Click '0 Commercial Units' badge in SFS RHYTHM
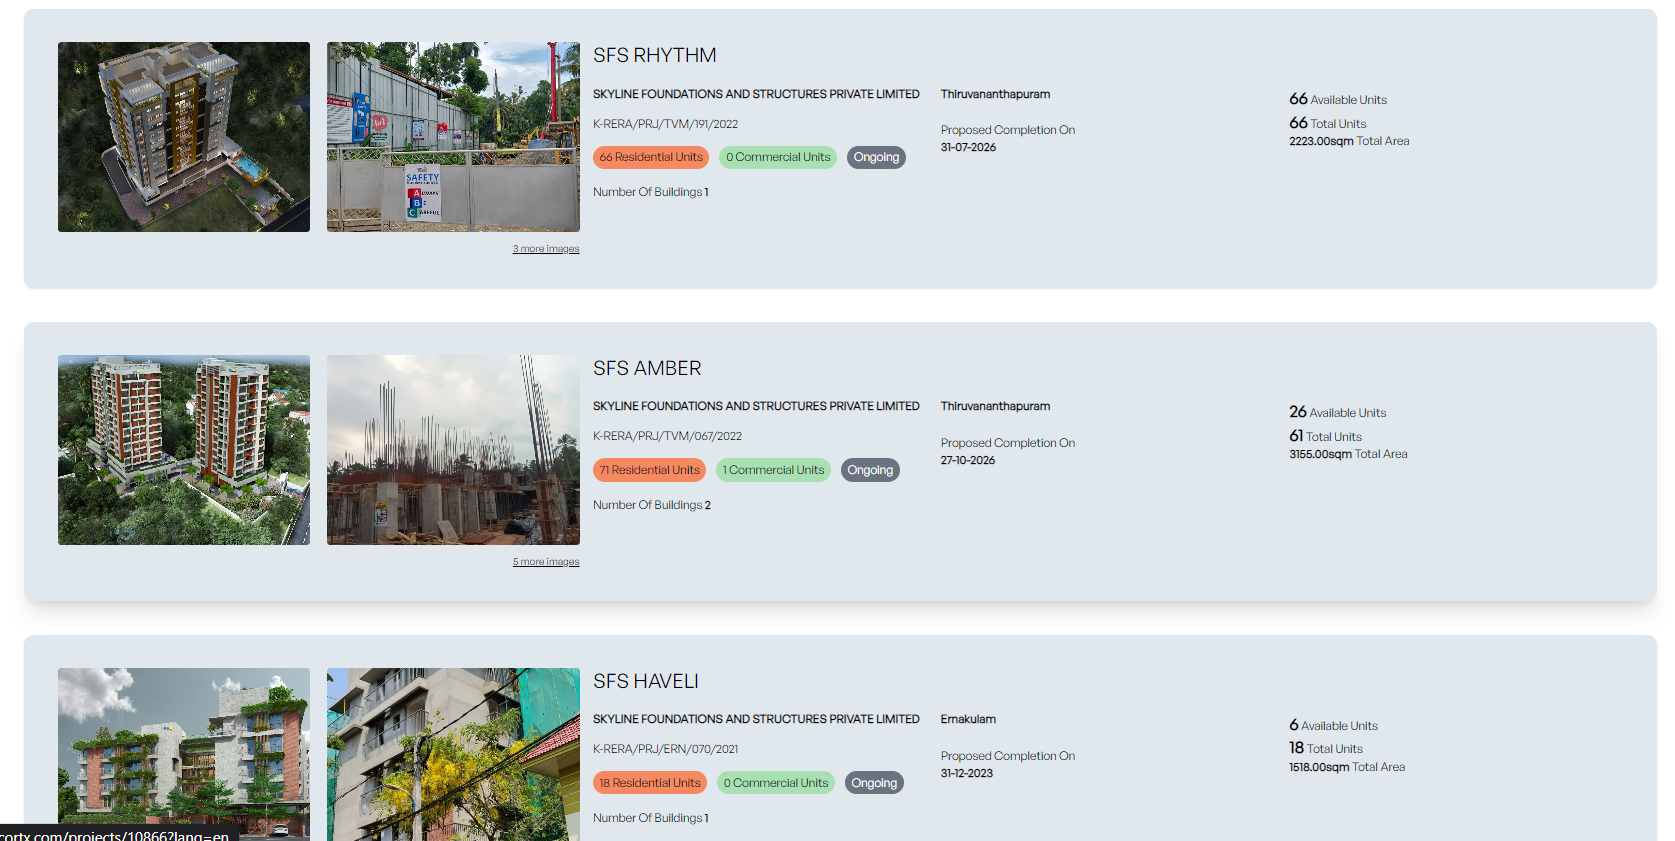 coord(778,157)
